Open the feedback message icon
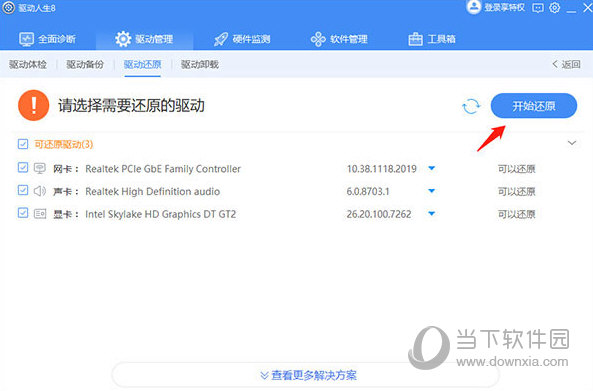This screenshot has width=593, height=391. coord(537,8)
